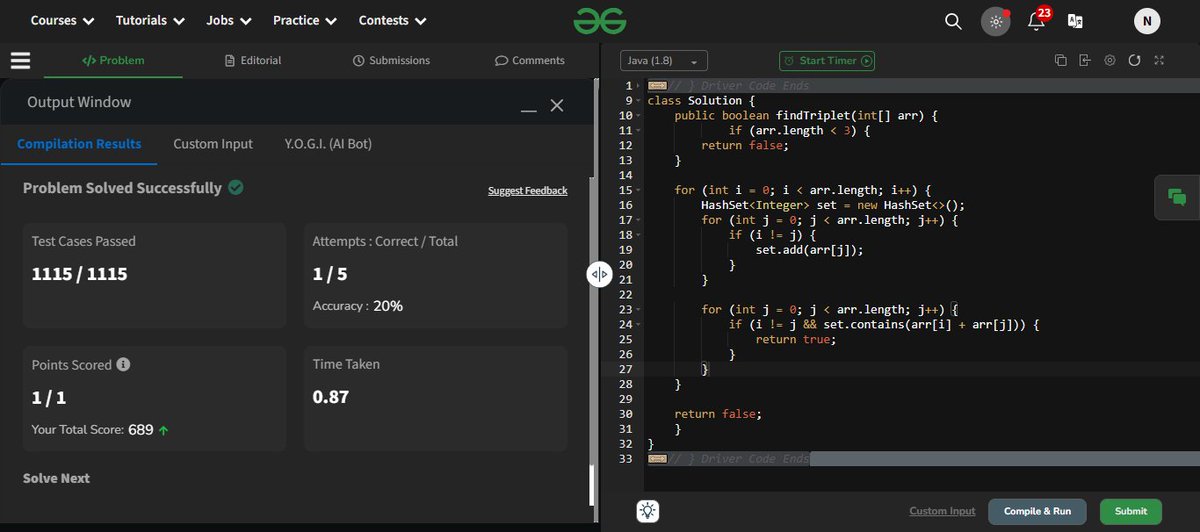Click the output window scrollbar
Image resolution: width=1200 pixels, height=532 pixels.
coord(592,484)
